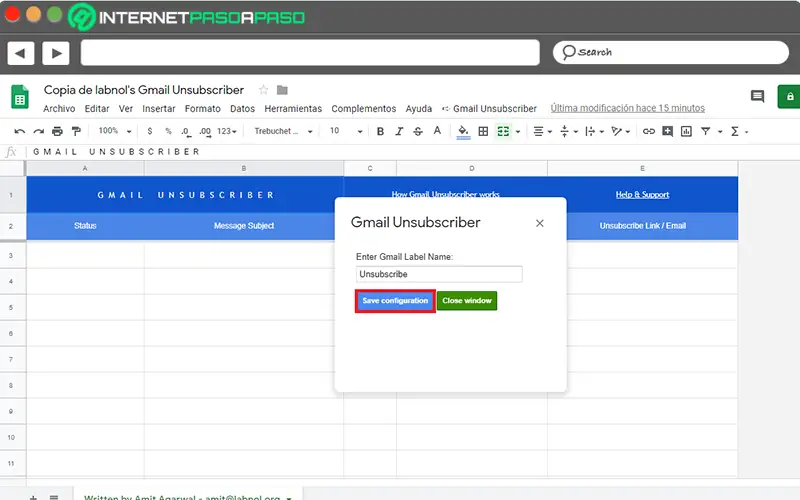
Task: Close the Gmail Unsubscriber dialog with X
Action: [x=540, y=223]
